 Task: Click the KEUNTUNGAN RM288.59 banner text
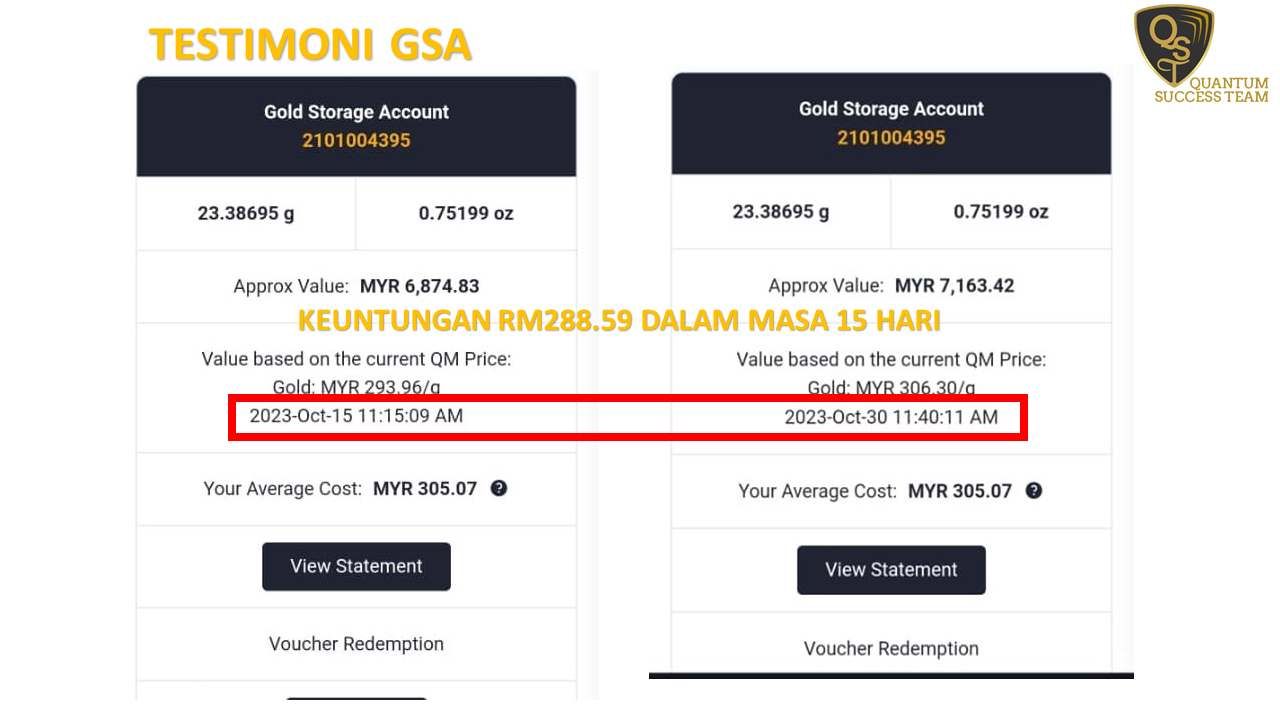(x=619, y=321)
